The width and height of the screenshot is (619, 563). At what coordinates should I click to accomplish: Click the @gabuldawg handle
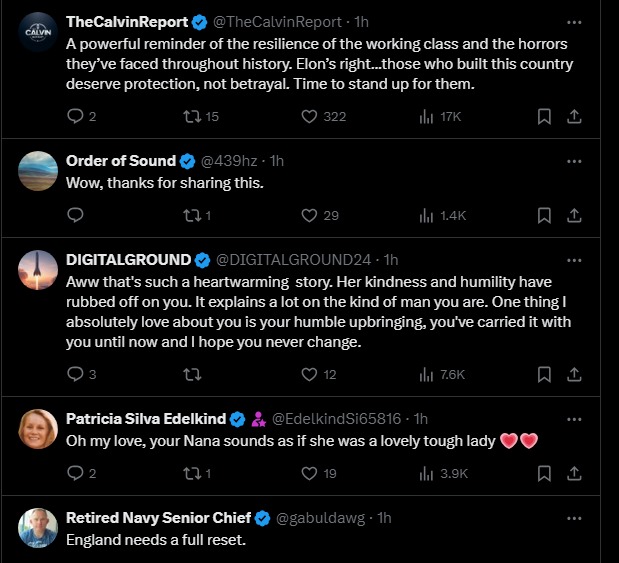[322, 518]
